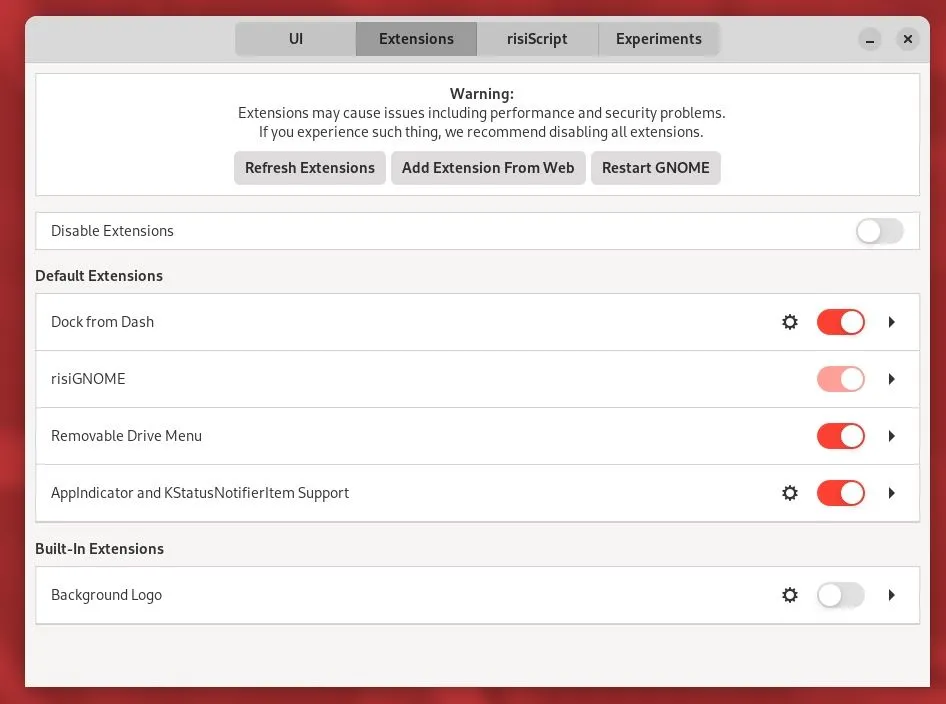Viewport: 946px width, 704px height.
Task: Go to the Experiments tab
Action: pos(658,39)
